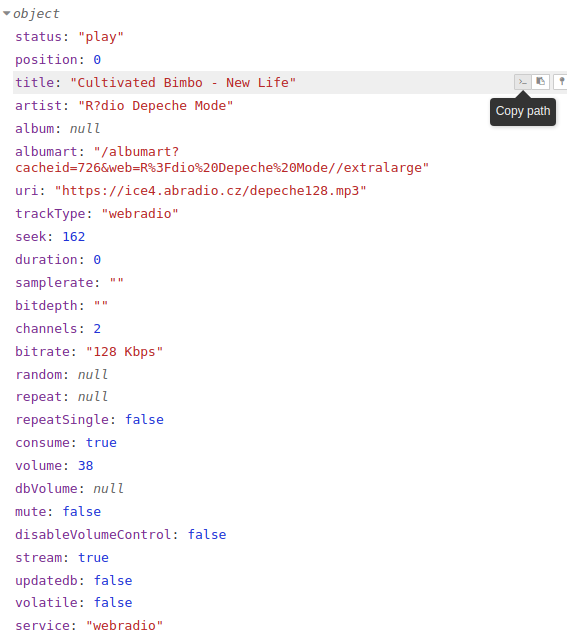Select the bitrate "128 Kbps" value
Viewport: 567px width, 631px height.
coord(124,351)
